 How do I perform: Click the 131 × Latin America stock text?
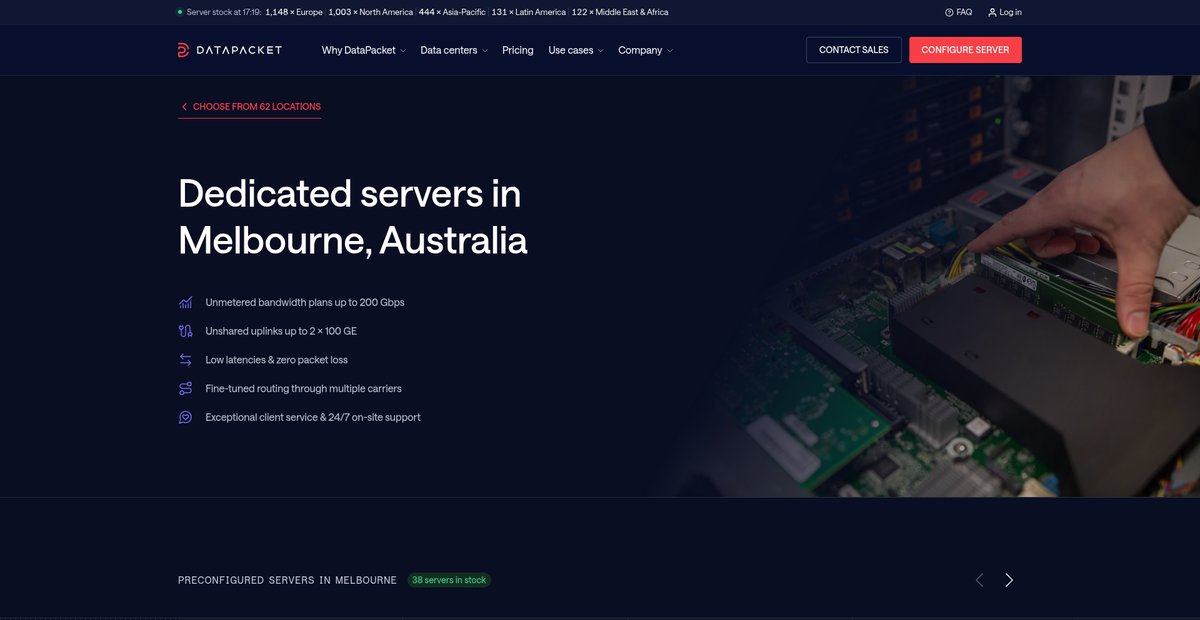pyautogui.click(x=529, y=12)
